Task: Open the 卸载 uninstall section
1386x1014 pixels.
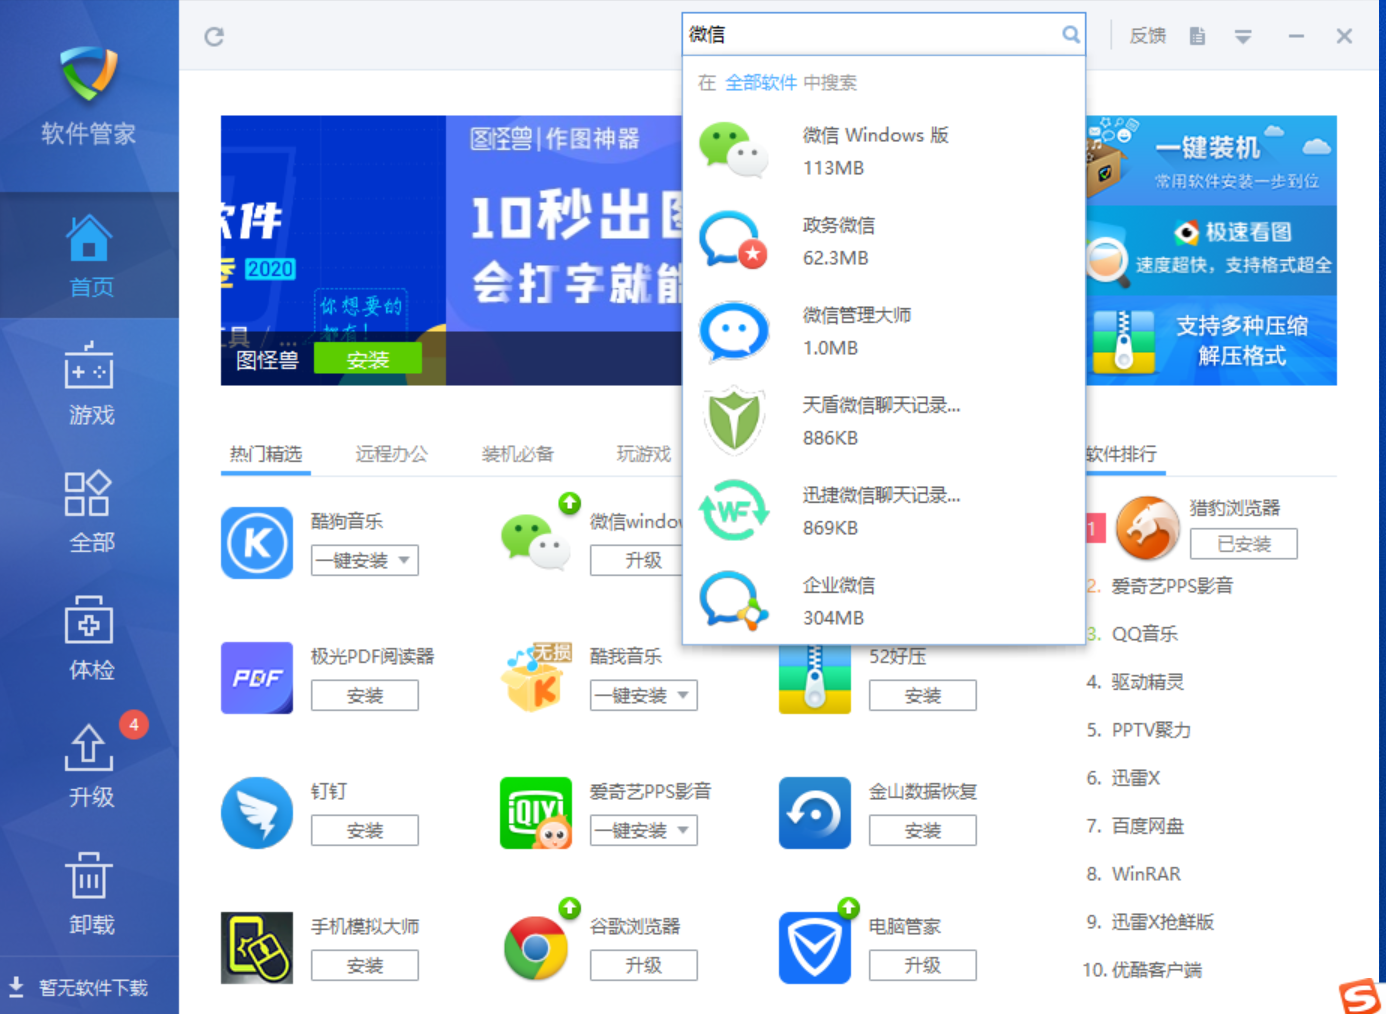Action: pyautogui.click(x=90, y=894)
